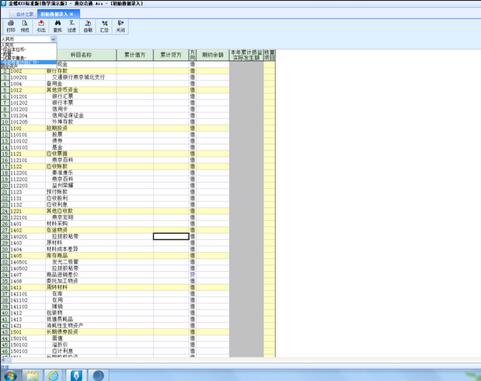Screen dimensions: 481x381
Task: Collapse the currency dropdown arrow
Action: coord(53,39)
